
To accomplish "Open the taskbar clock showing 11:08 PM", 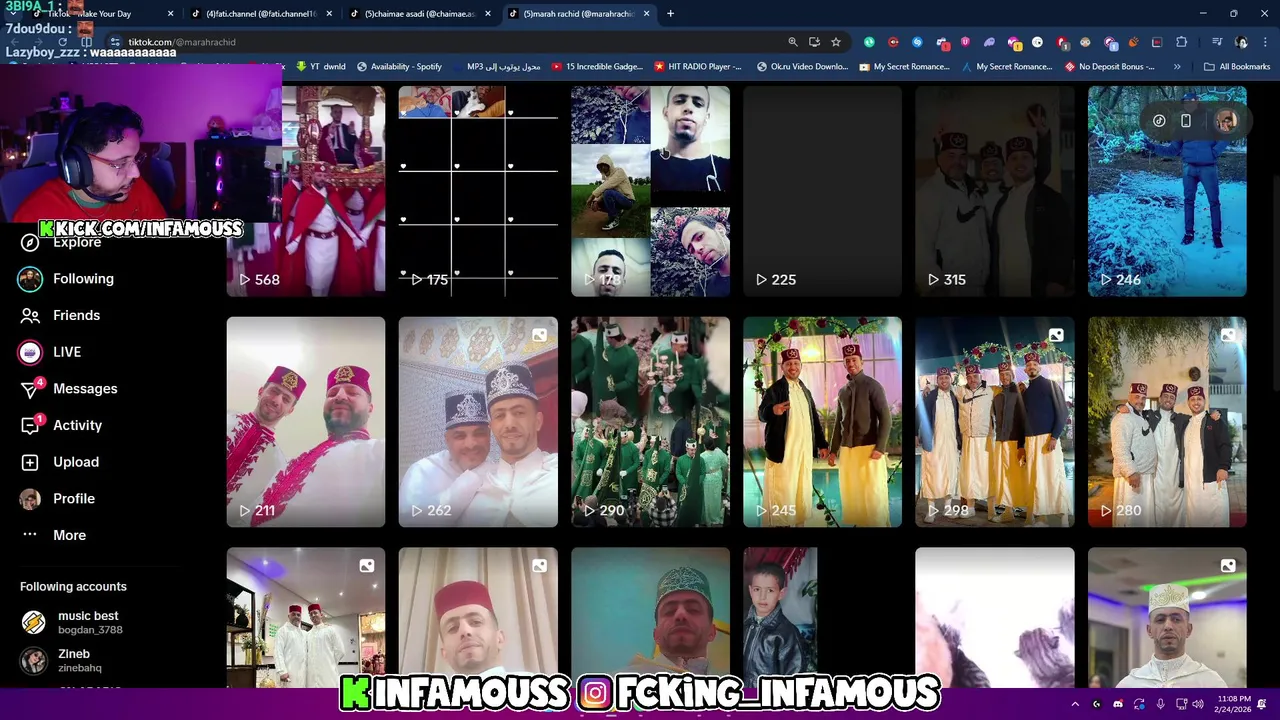I will [x=1234, y=704].
